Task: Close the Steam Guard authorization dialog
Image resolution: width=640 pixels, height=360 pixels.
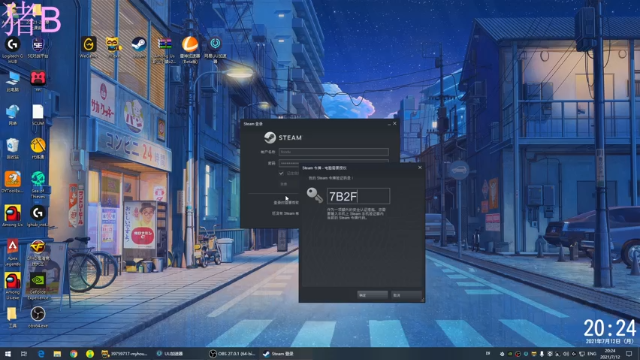Action: pos(420,168)
